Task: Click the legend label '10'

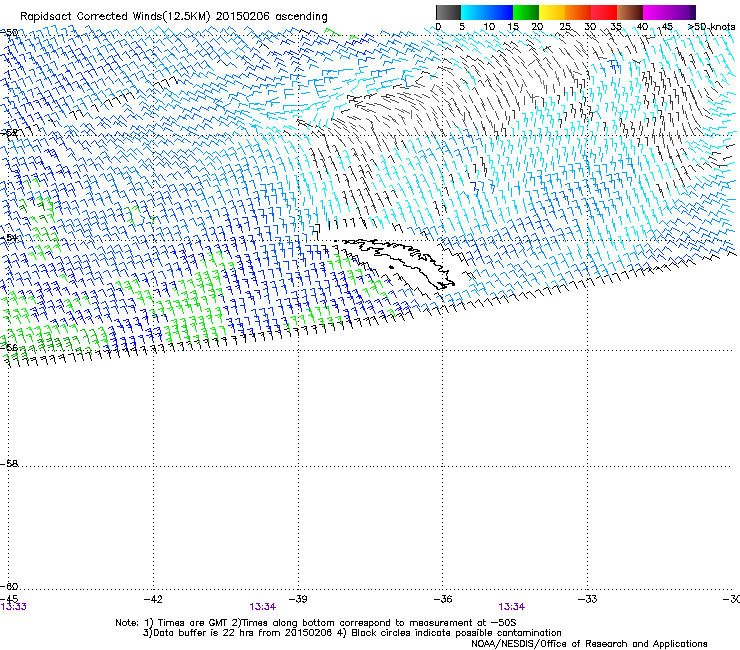Action: pyautogui.click(x=489, y=27)
